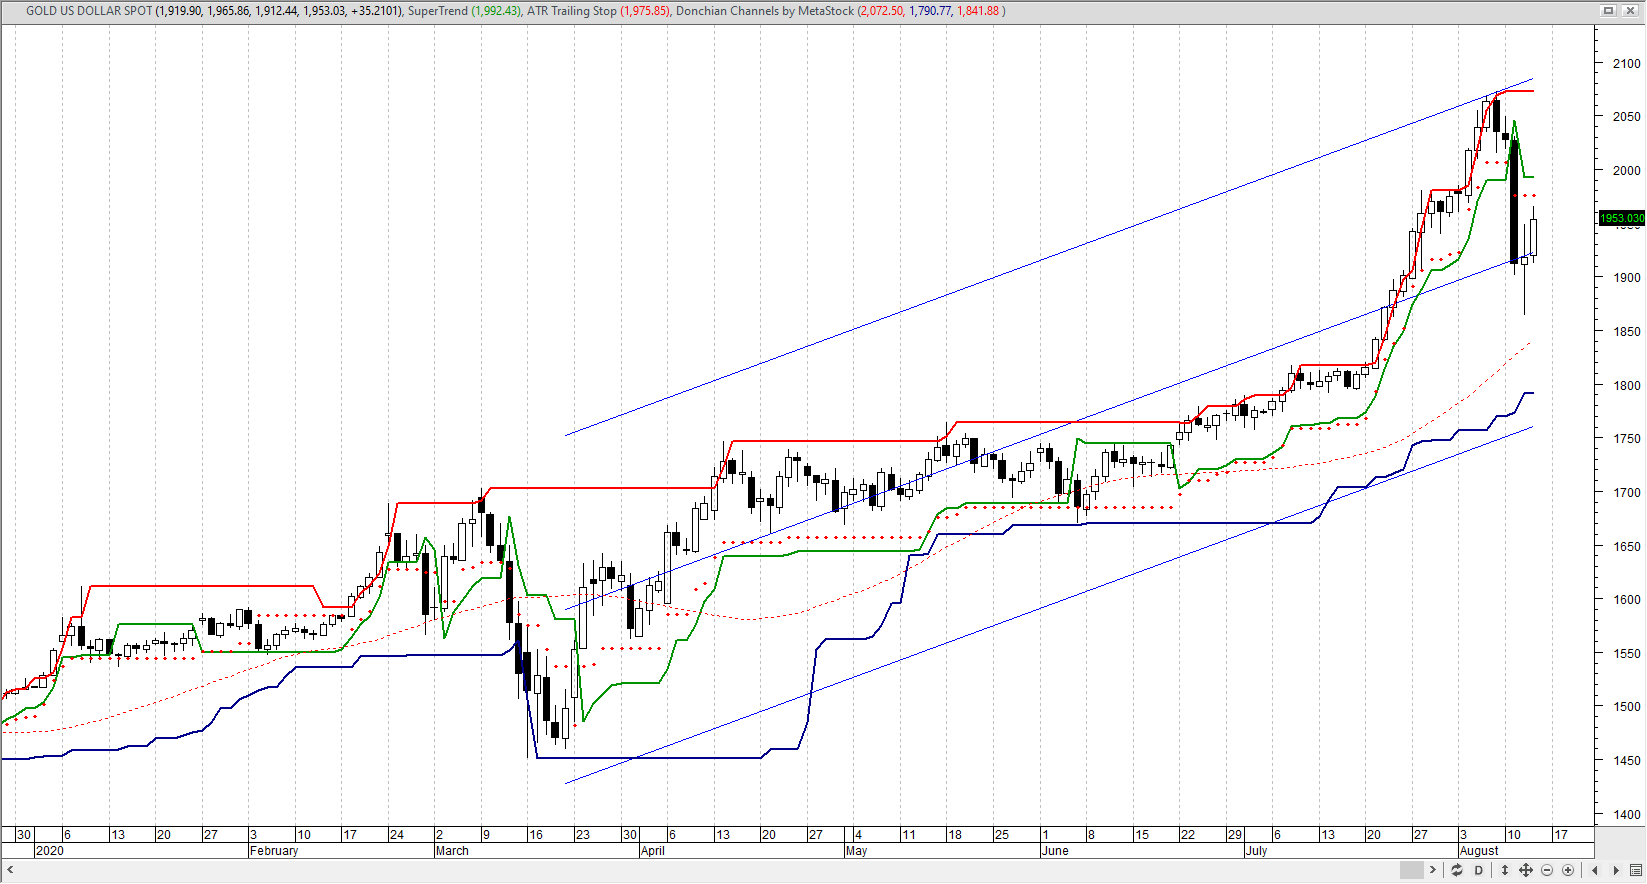Click the 1550 price axis label

click(x=1627, y=654)
